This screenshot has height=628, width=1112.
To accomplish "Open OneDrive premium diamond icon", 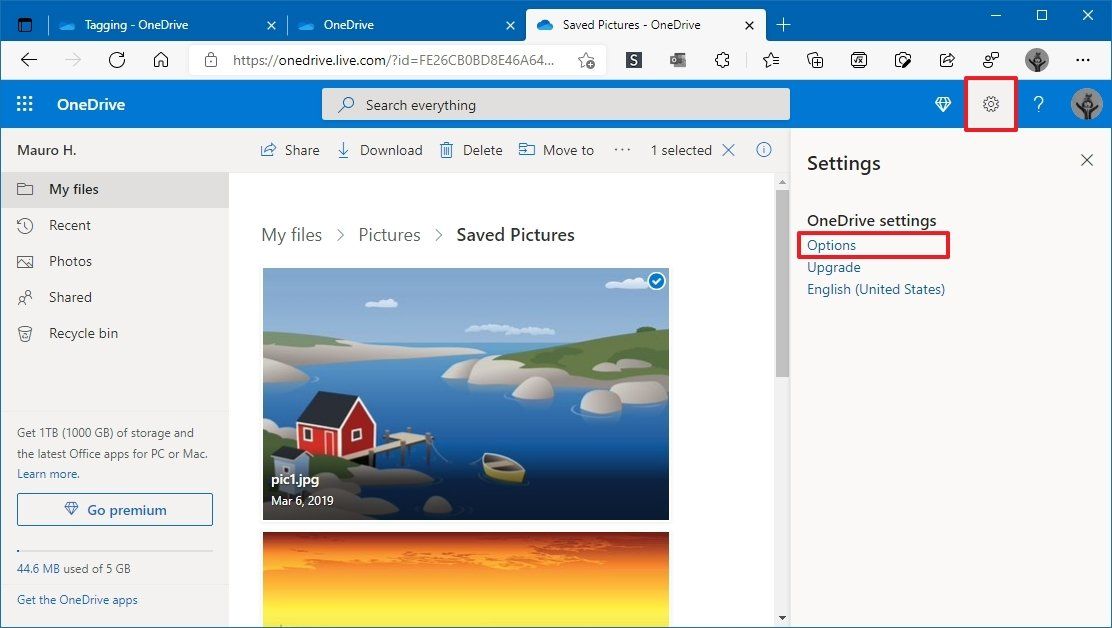I will 941,103.
